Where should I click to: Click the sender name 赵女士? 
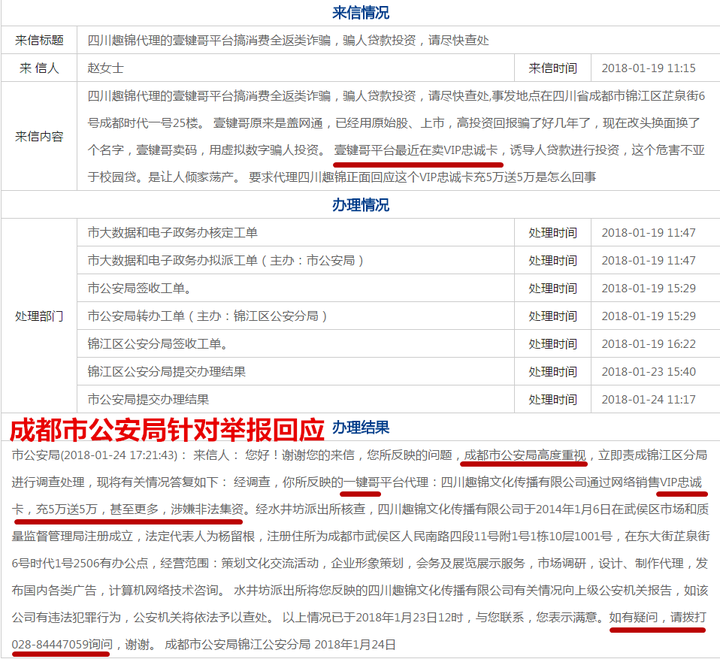106,68
